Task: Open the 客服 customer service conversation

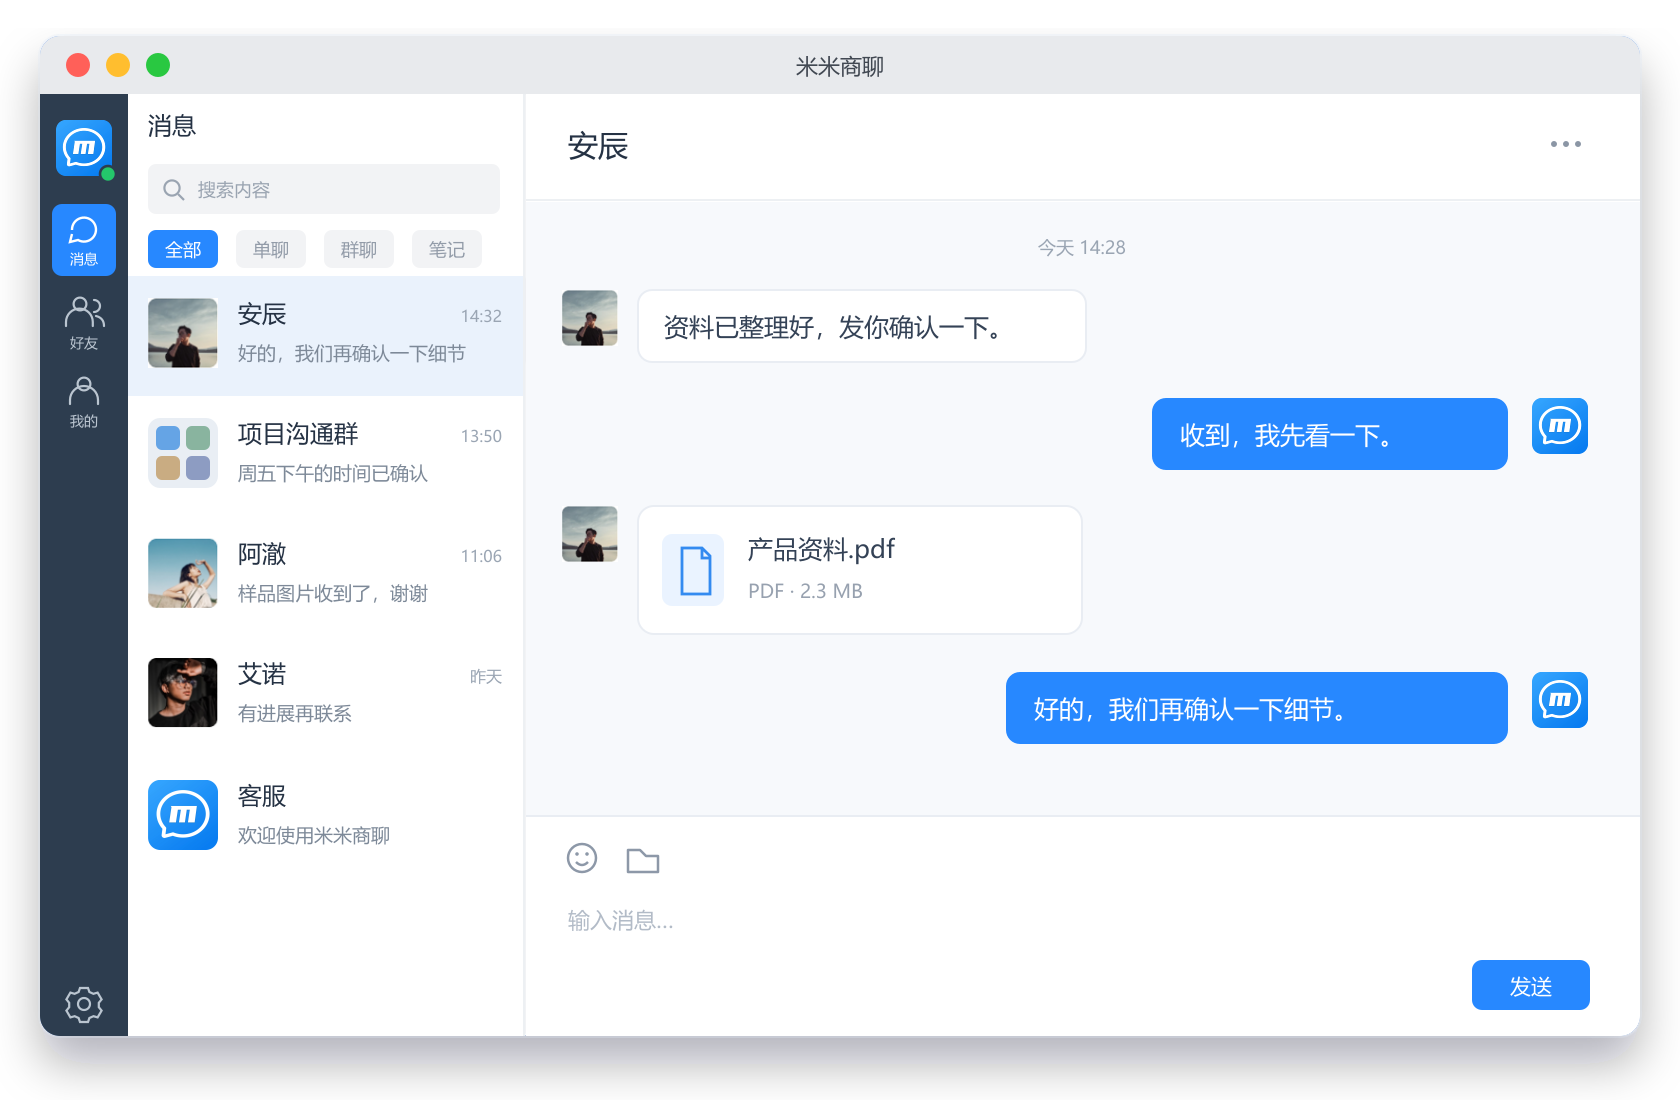Action: coord(326,815)
